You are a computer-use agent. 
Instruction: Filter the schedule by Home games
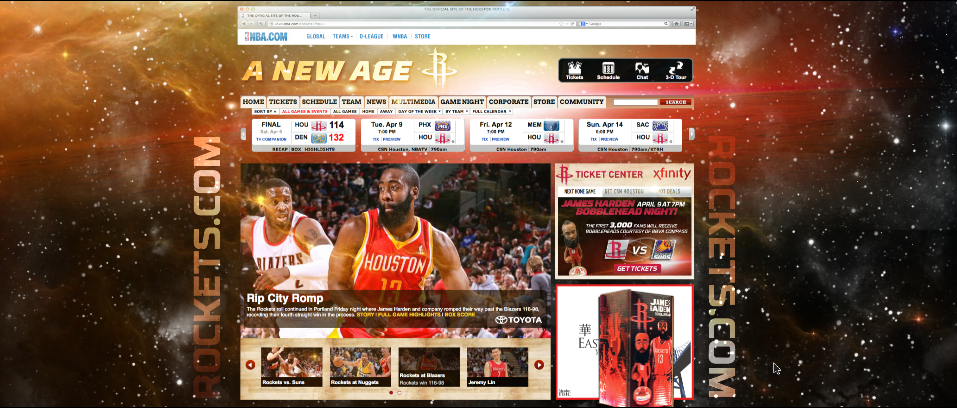[368, 112]
